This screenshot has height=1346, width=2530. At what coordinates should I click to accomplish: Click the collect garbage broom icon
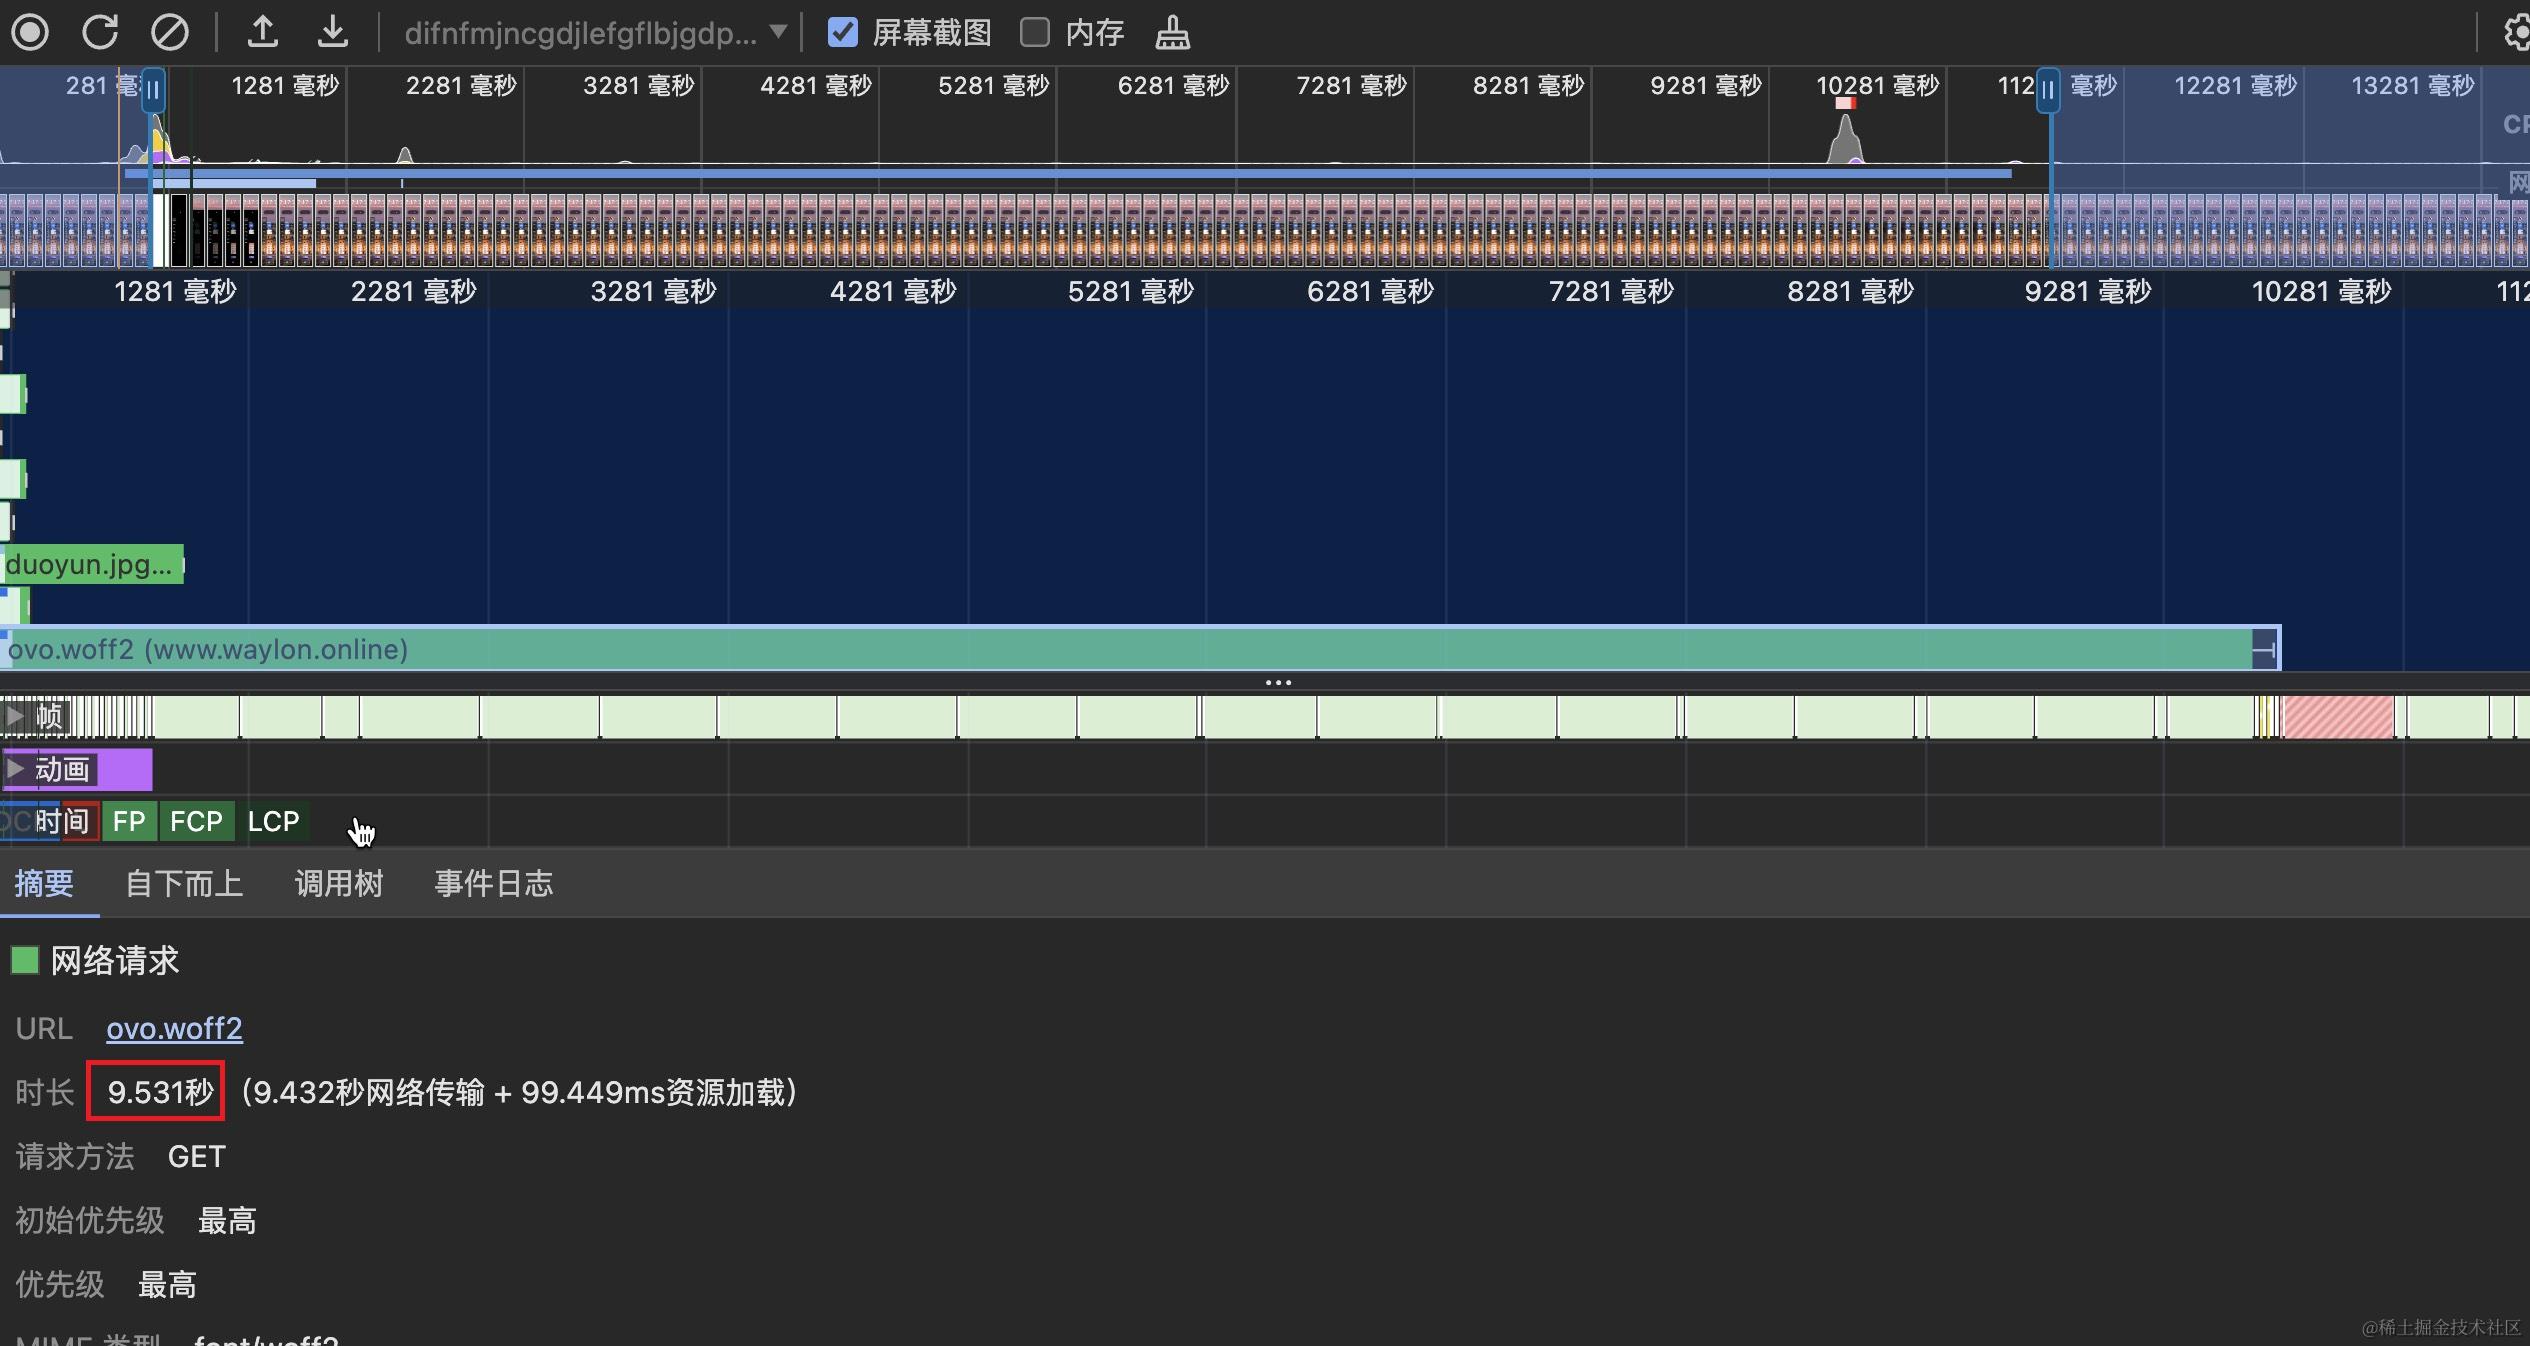1172,32
